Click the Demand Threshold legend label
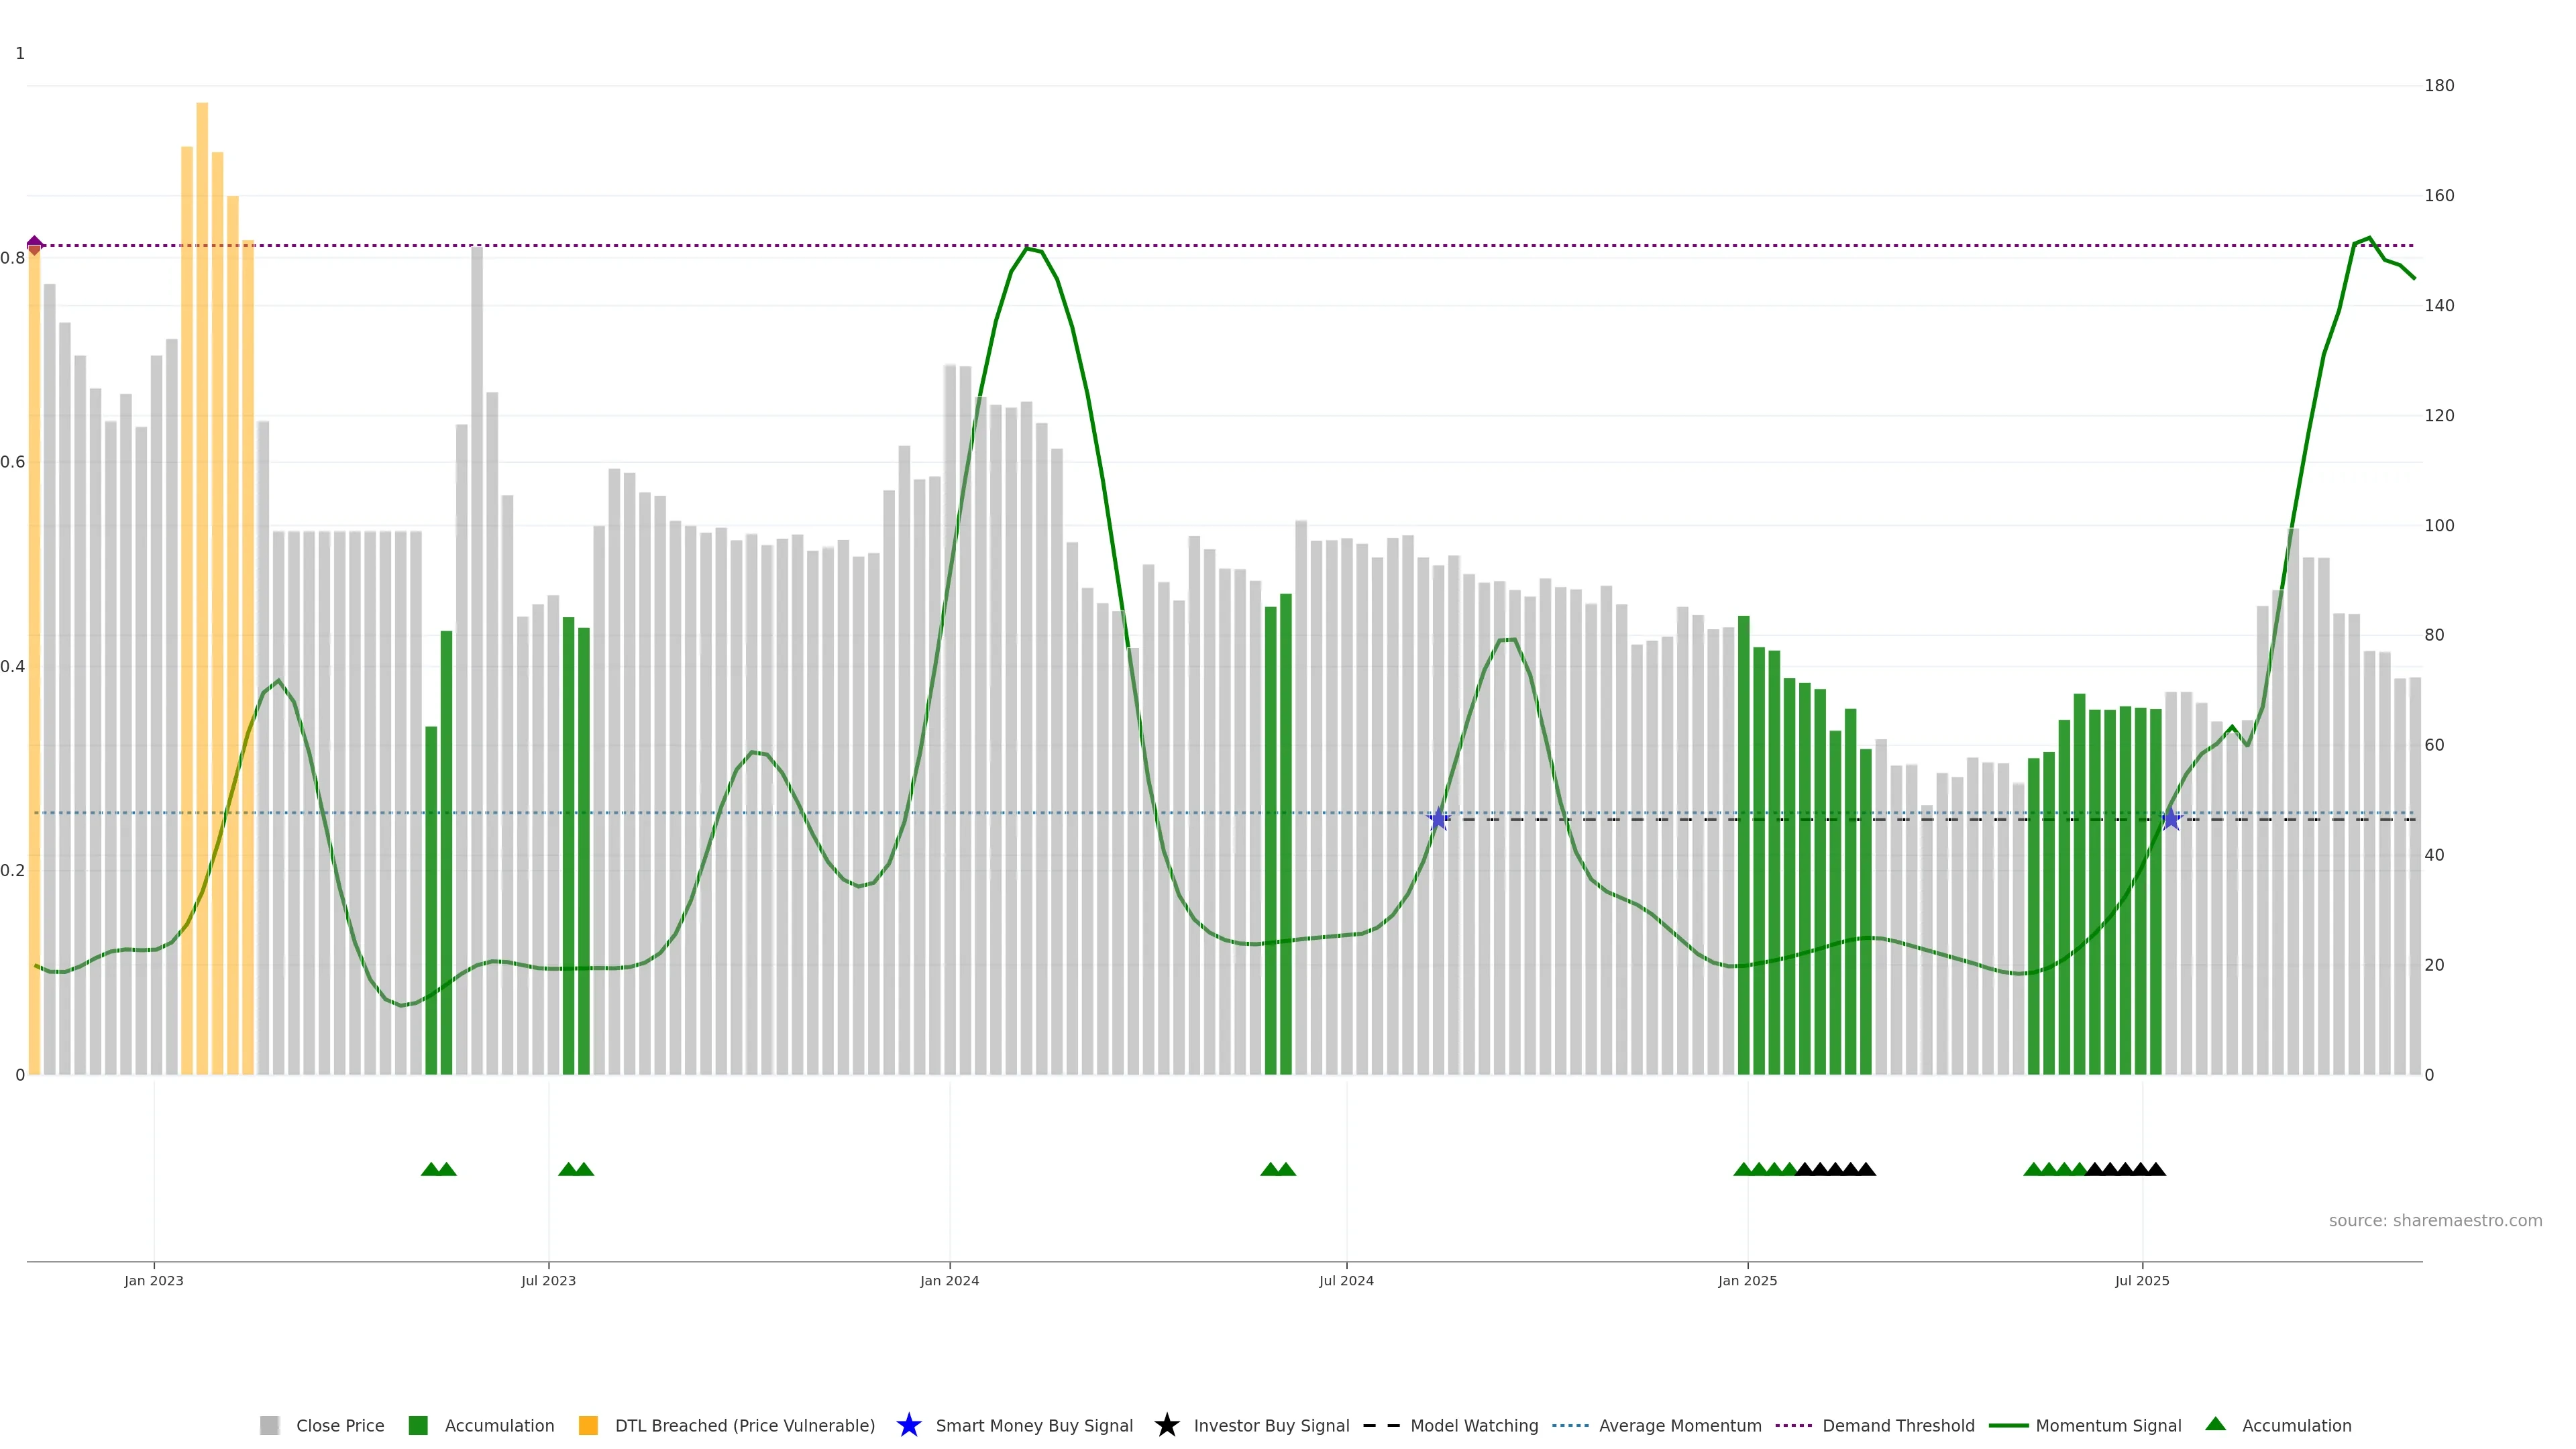The image size is (2576, 1449). click(1898, 1426)
